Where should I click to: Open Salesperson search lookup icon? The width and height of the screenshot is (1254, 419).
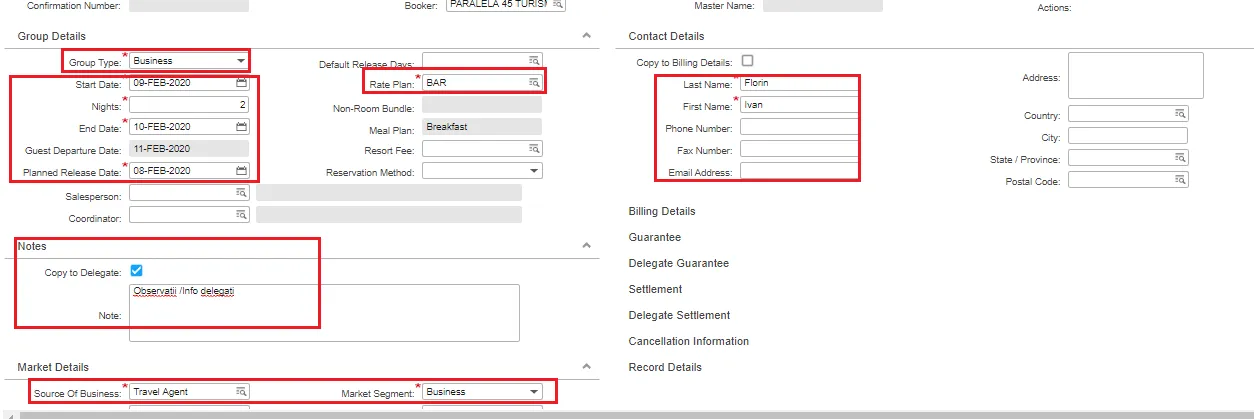coord(241,193)
